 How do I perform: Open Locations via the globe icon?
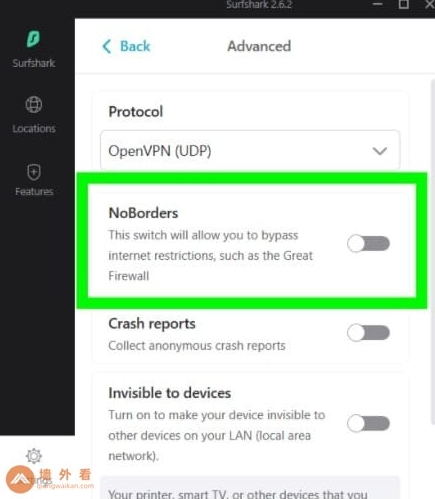(34, 105)
